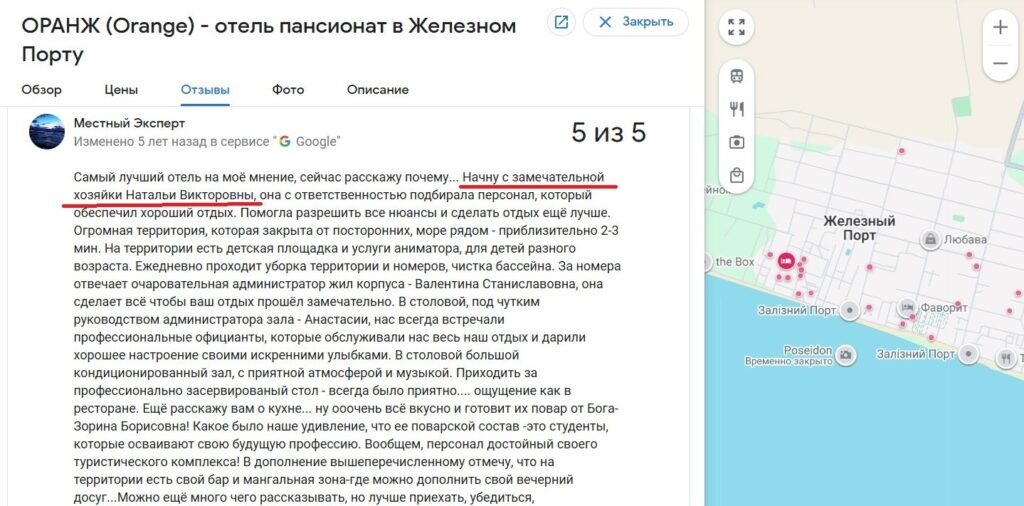Zoom in on the map
Image resolution: width=1024 pixels, height=506 pixels.
(x=1000, y=28)
